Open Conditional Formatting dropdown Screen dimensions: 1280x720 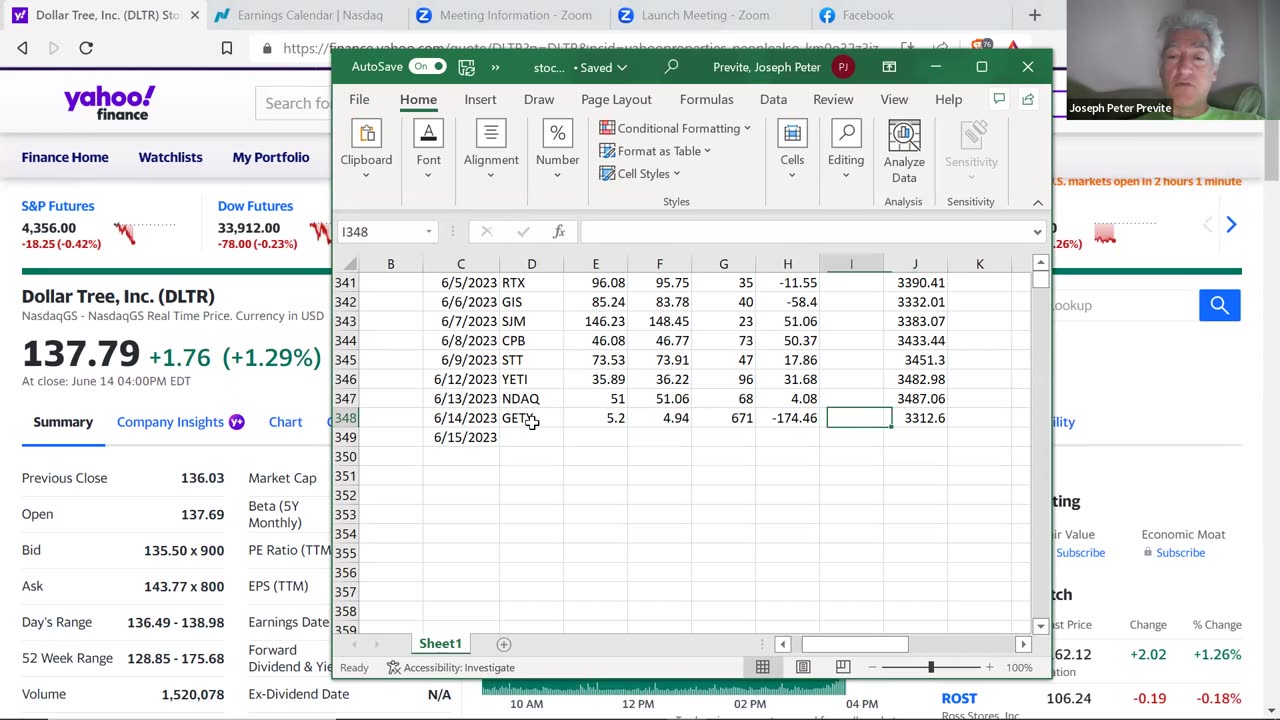pos(675,128)
